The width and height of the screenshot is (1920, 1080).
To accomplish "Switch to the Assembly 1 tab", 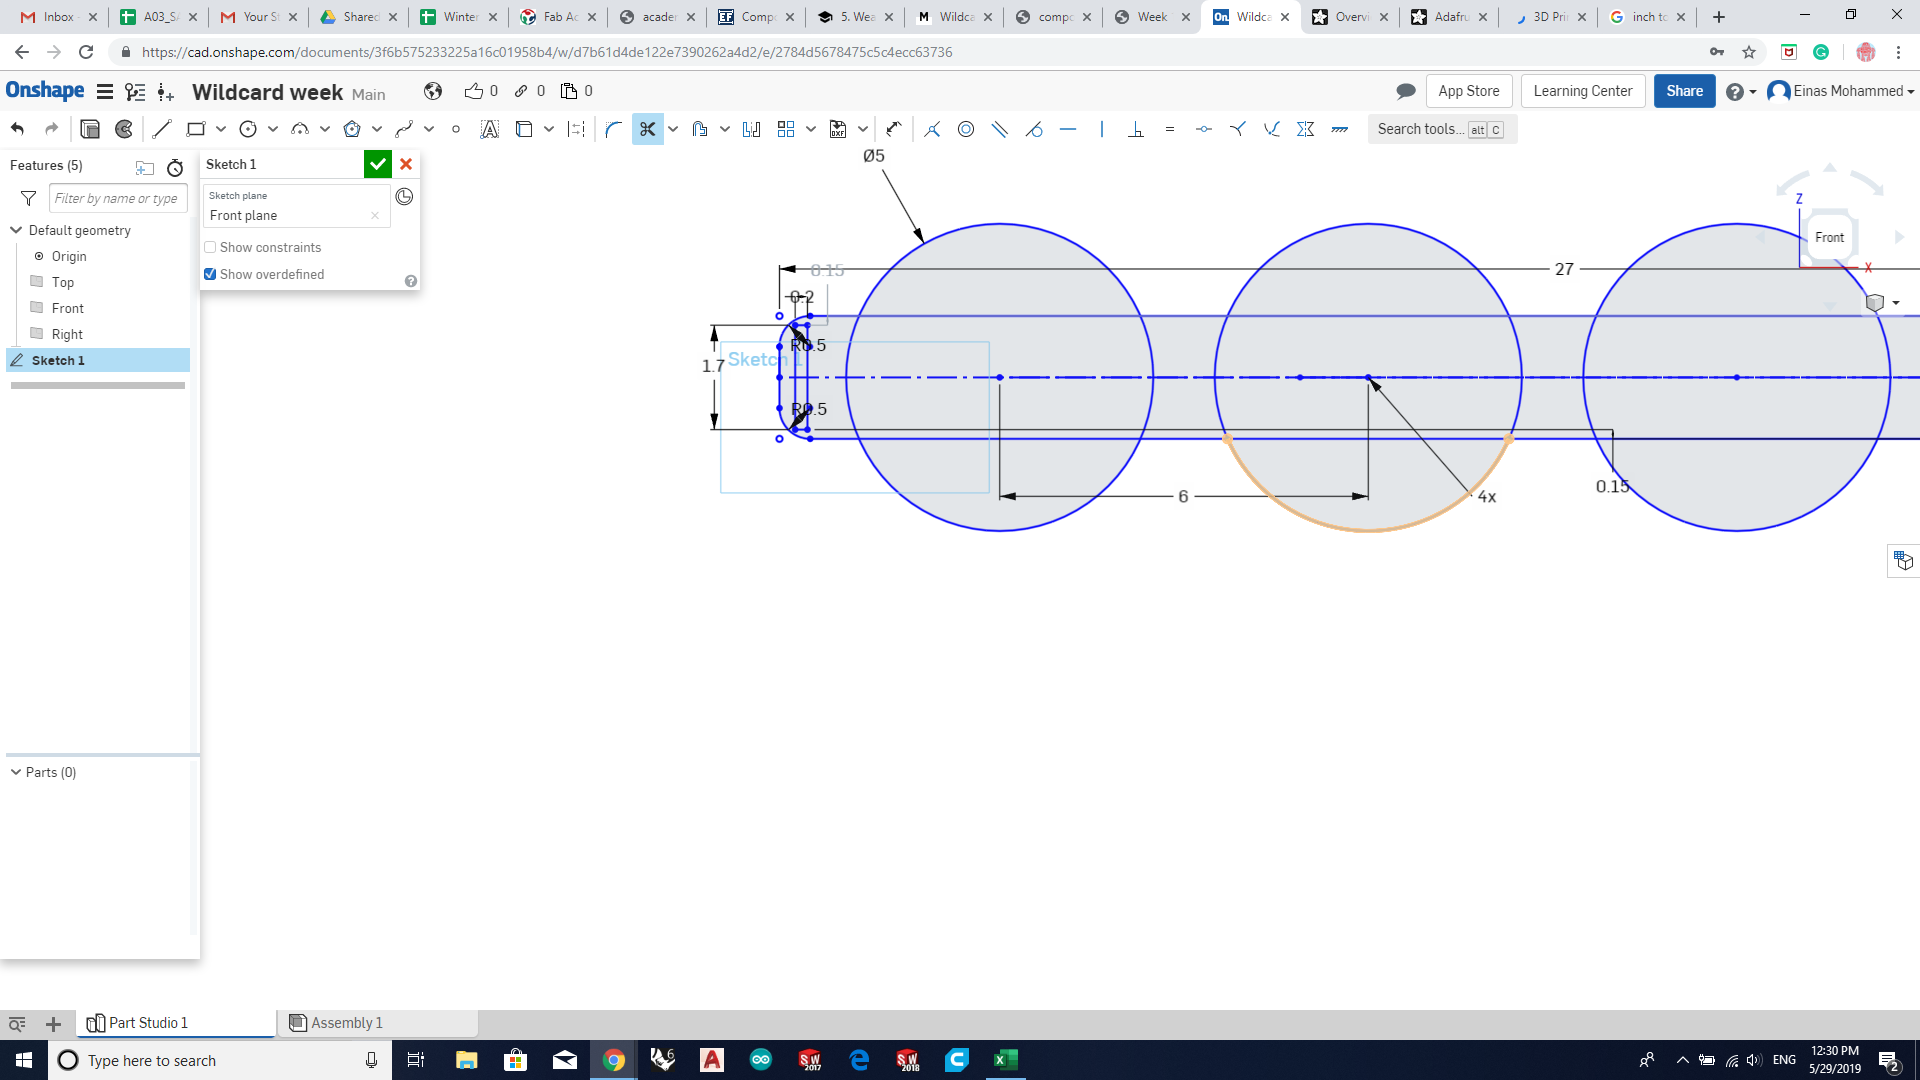I will click(346, 1022).
